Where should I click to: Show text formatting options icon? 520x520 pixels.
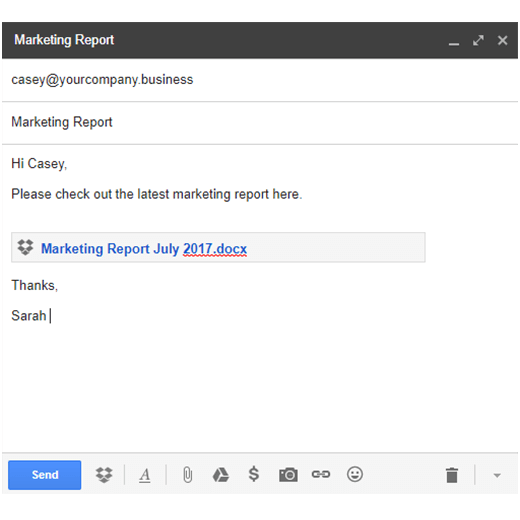145,475
